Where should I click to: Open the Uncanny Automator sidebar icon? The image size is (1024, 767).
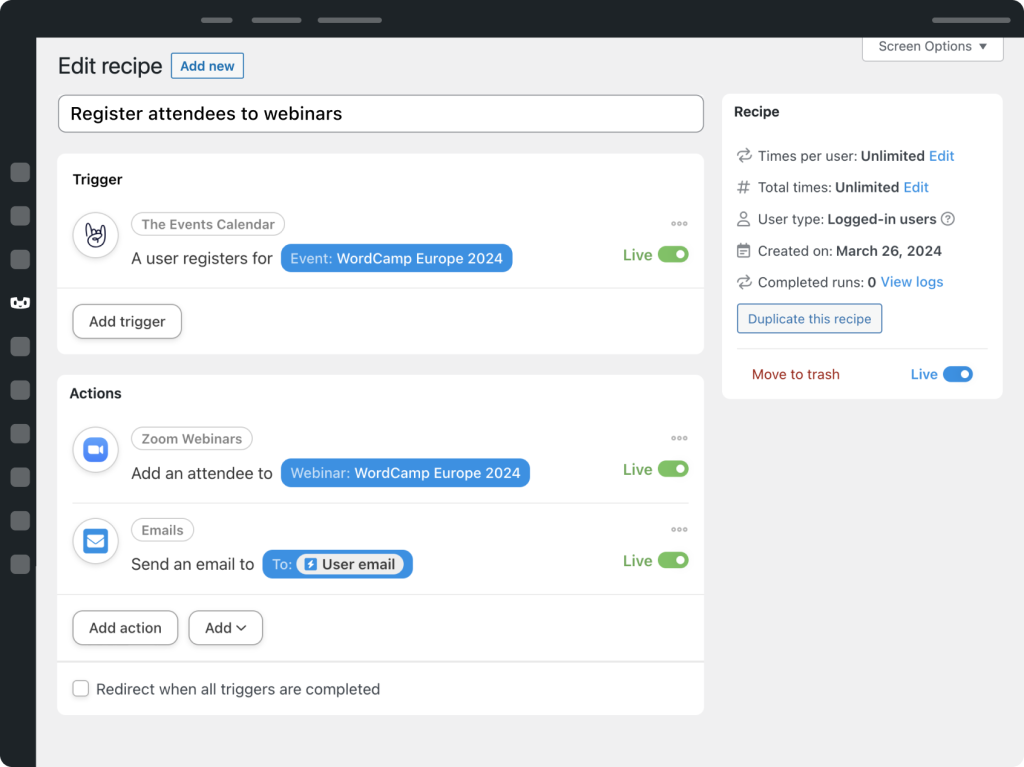tap(19, 302)
